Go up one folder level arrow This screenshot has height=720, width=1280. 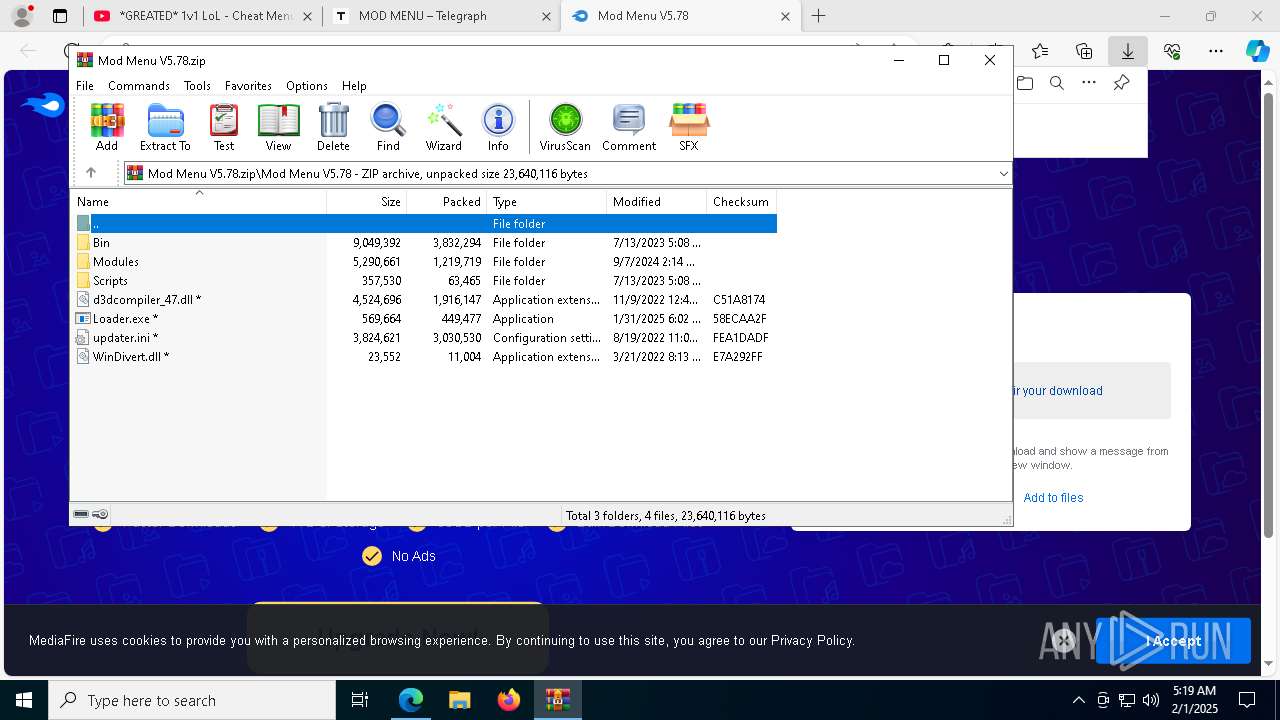click(91, 173)
